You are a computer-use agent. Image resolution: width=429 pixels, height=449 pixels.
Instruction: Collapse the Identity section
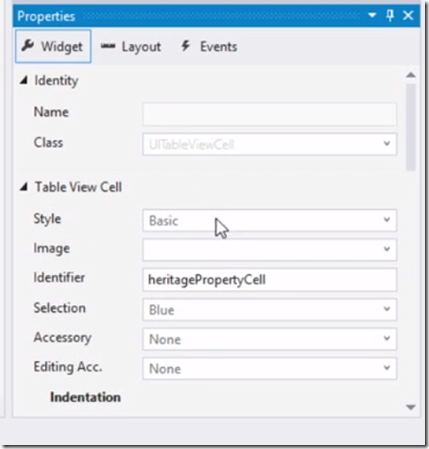click(x=23, y=80)
